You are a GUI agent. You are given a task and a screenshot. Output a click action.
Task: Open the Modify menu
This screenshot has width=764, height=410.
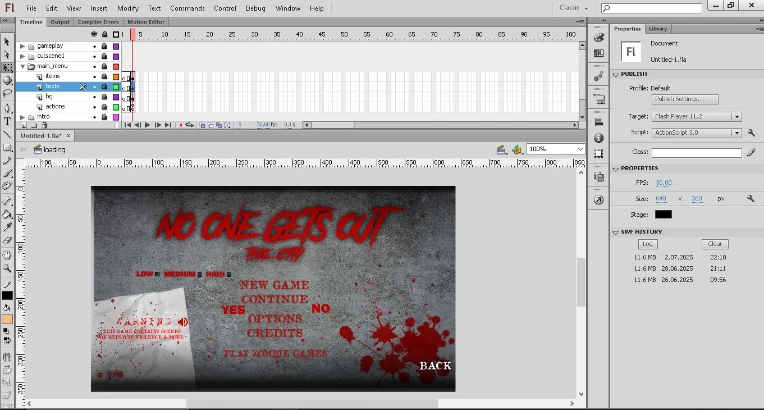(128, 8)
